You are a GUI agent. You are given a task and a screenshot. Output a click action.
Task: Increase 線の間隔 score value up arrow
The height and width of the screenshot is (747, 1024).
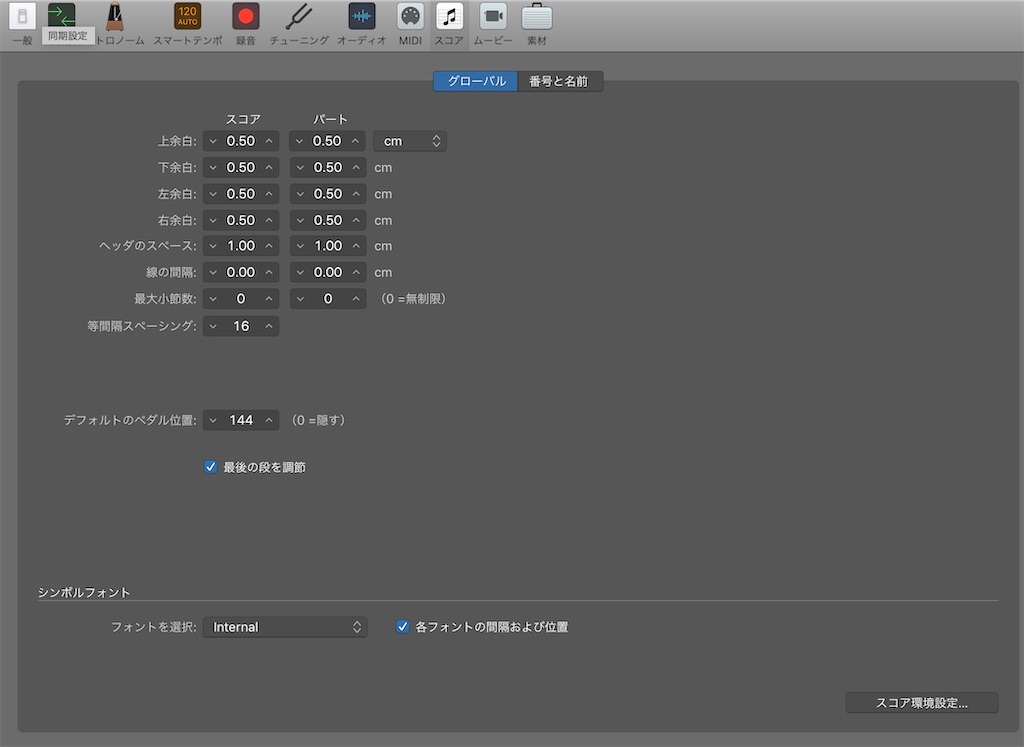pyautogui.click(x=268, y=272)
